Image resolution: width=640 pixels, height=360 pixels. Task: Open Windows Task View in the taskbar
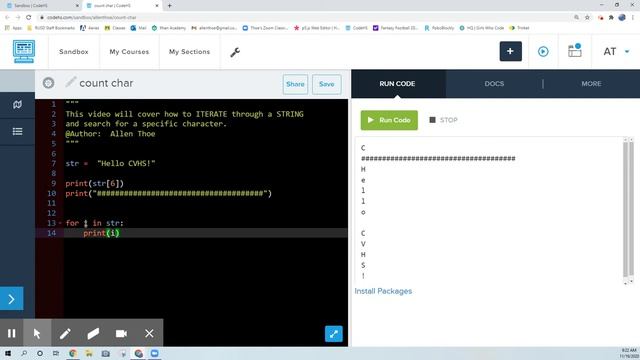point(56,353)
